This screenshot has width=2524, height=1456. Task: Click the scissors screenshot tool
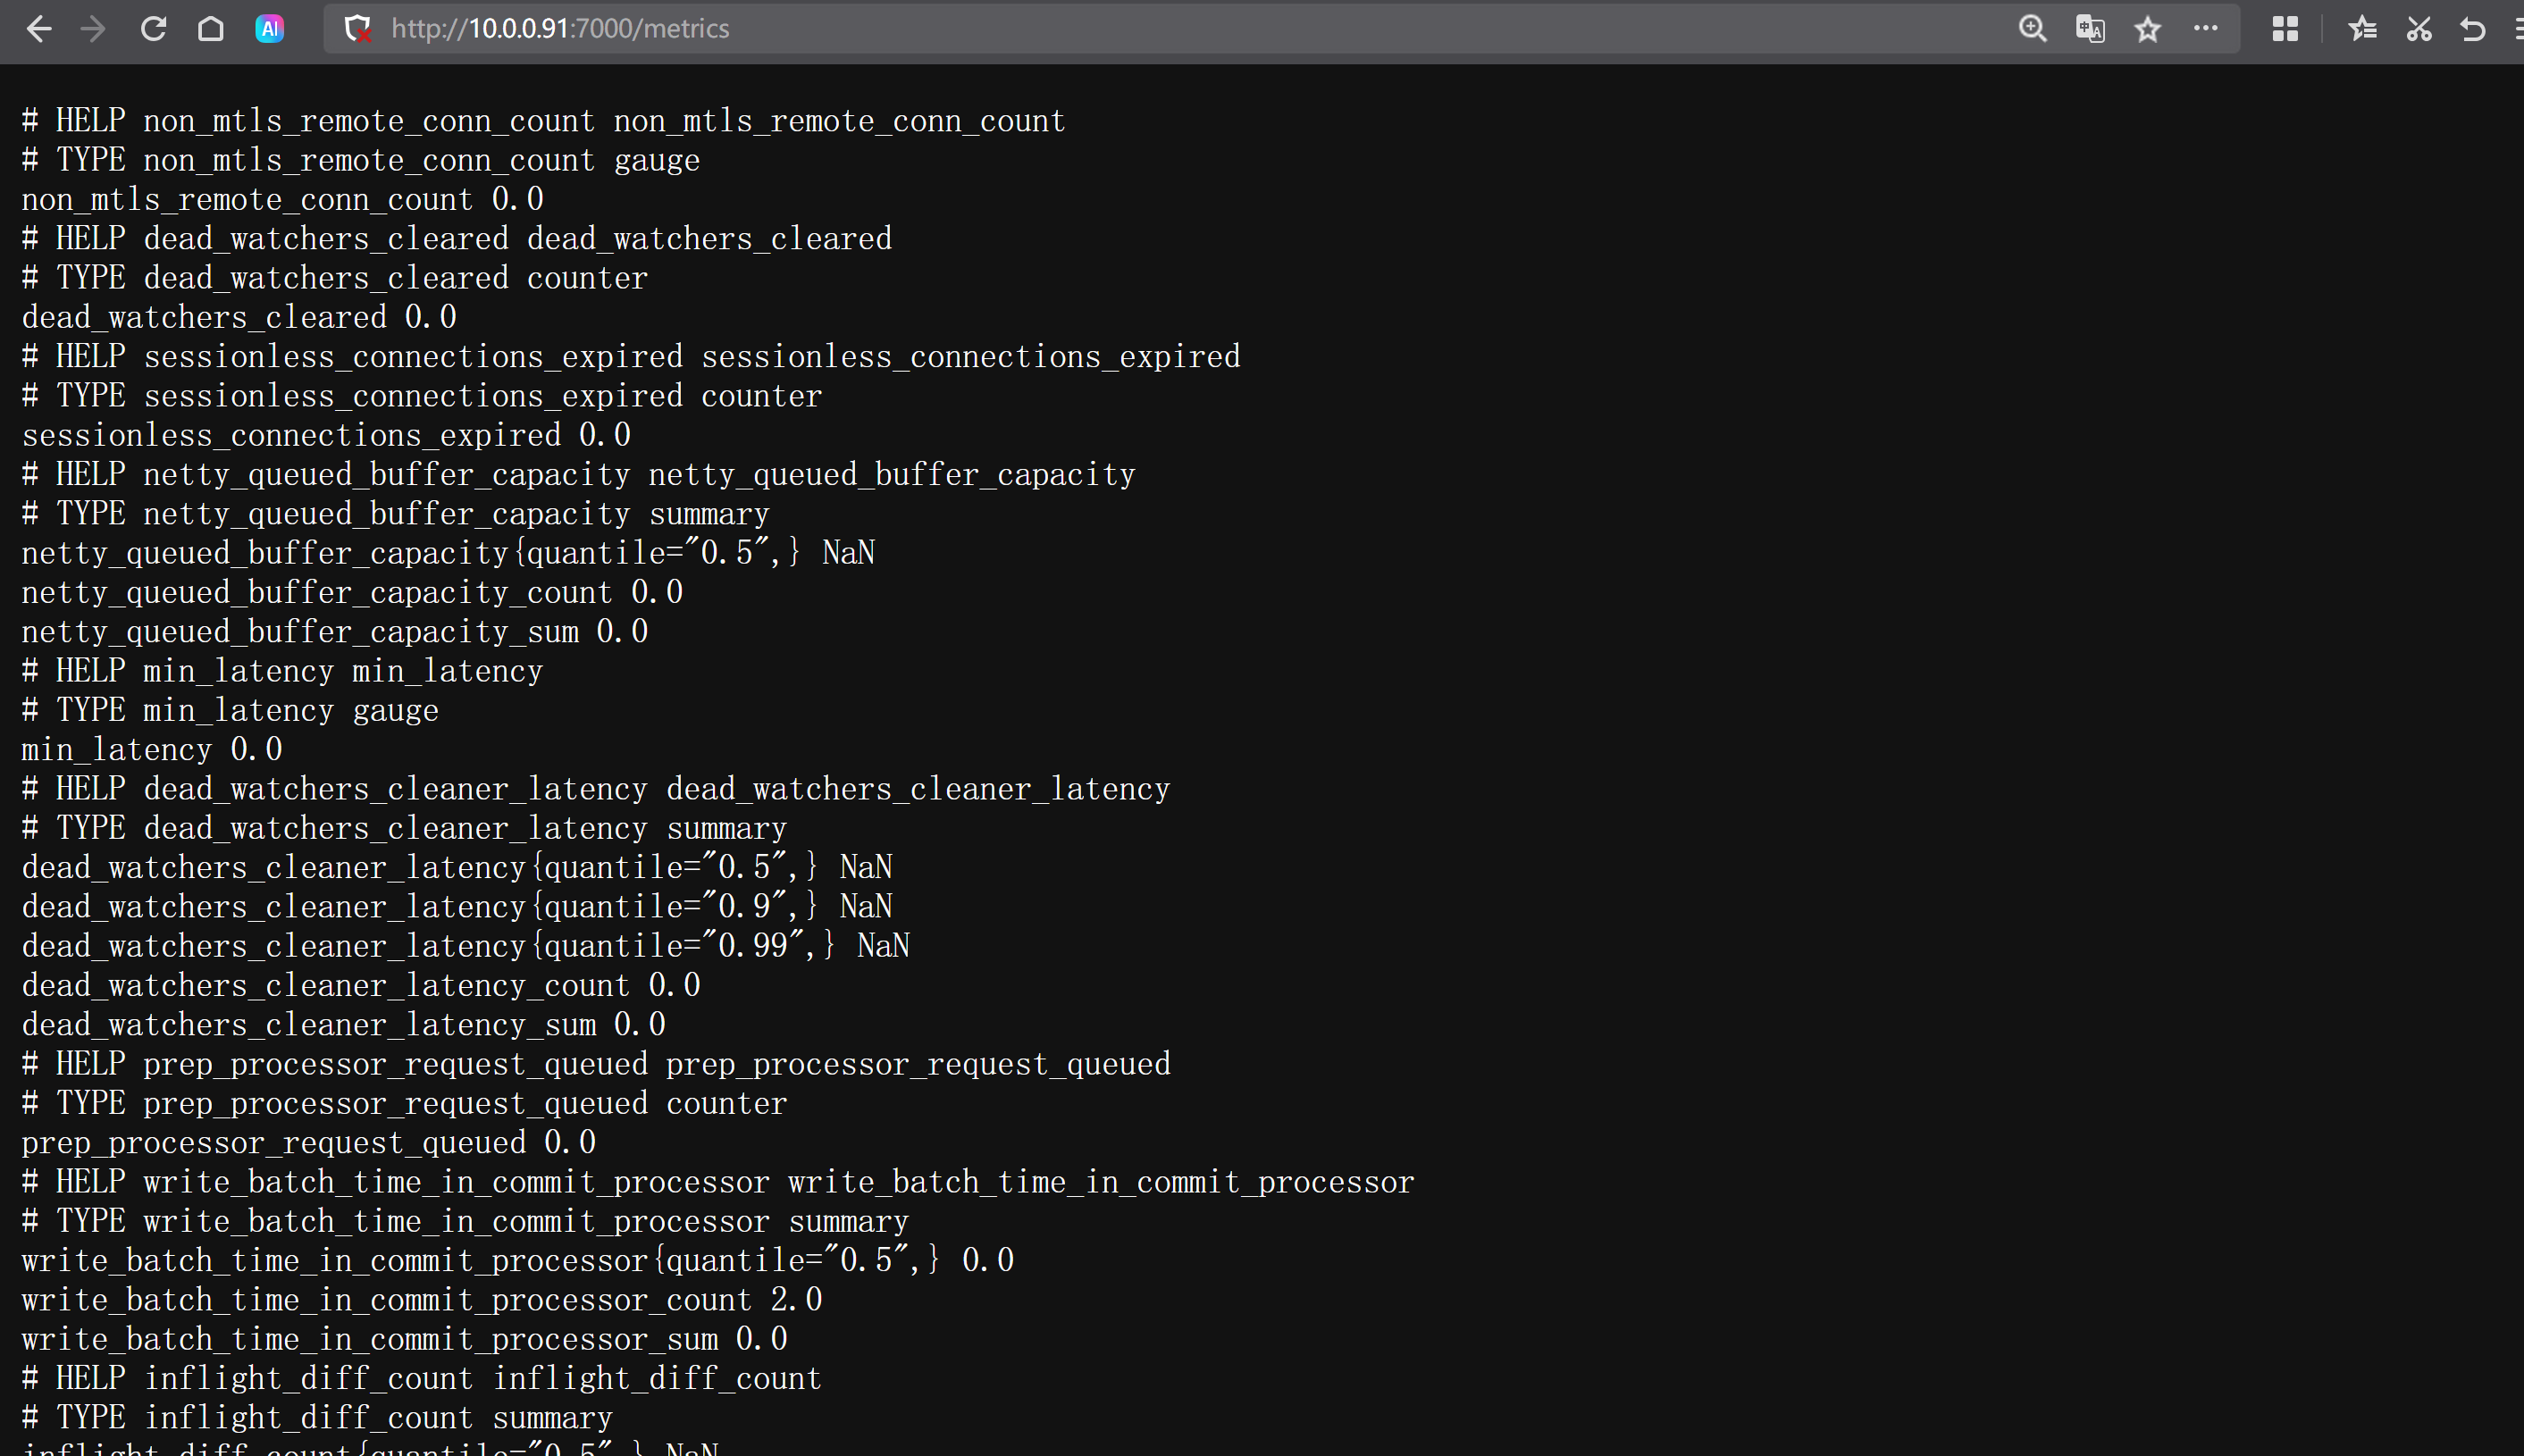pyautogui.click(x=2419, y=29)
